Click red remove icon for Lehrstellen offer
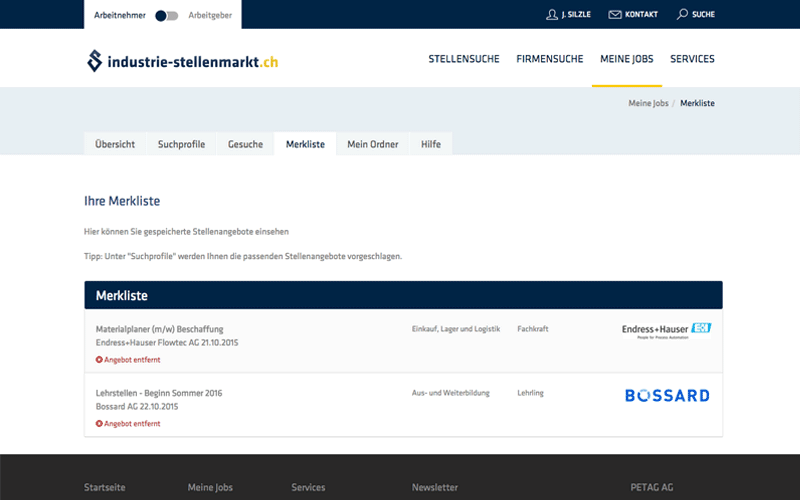This screenshot has height=500, width=800. pos(100,423)
